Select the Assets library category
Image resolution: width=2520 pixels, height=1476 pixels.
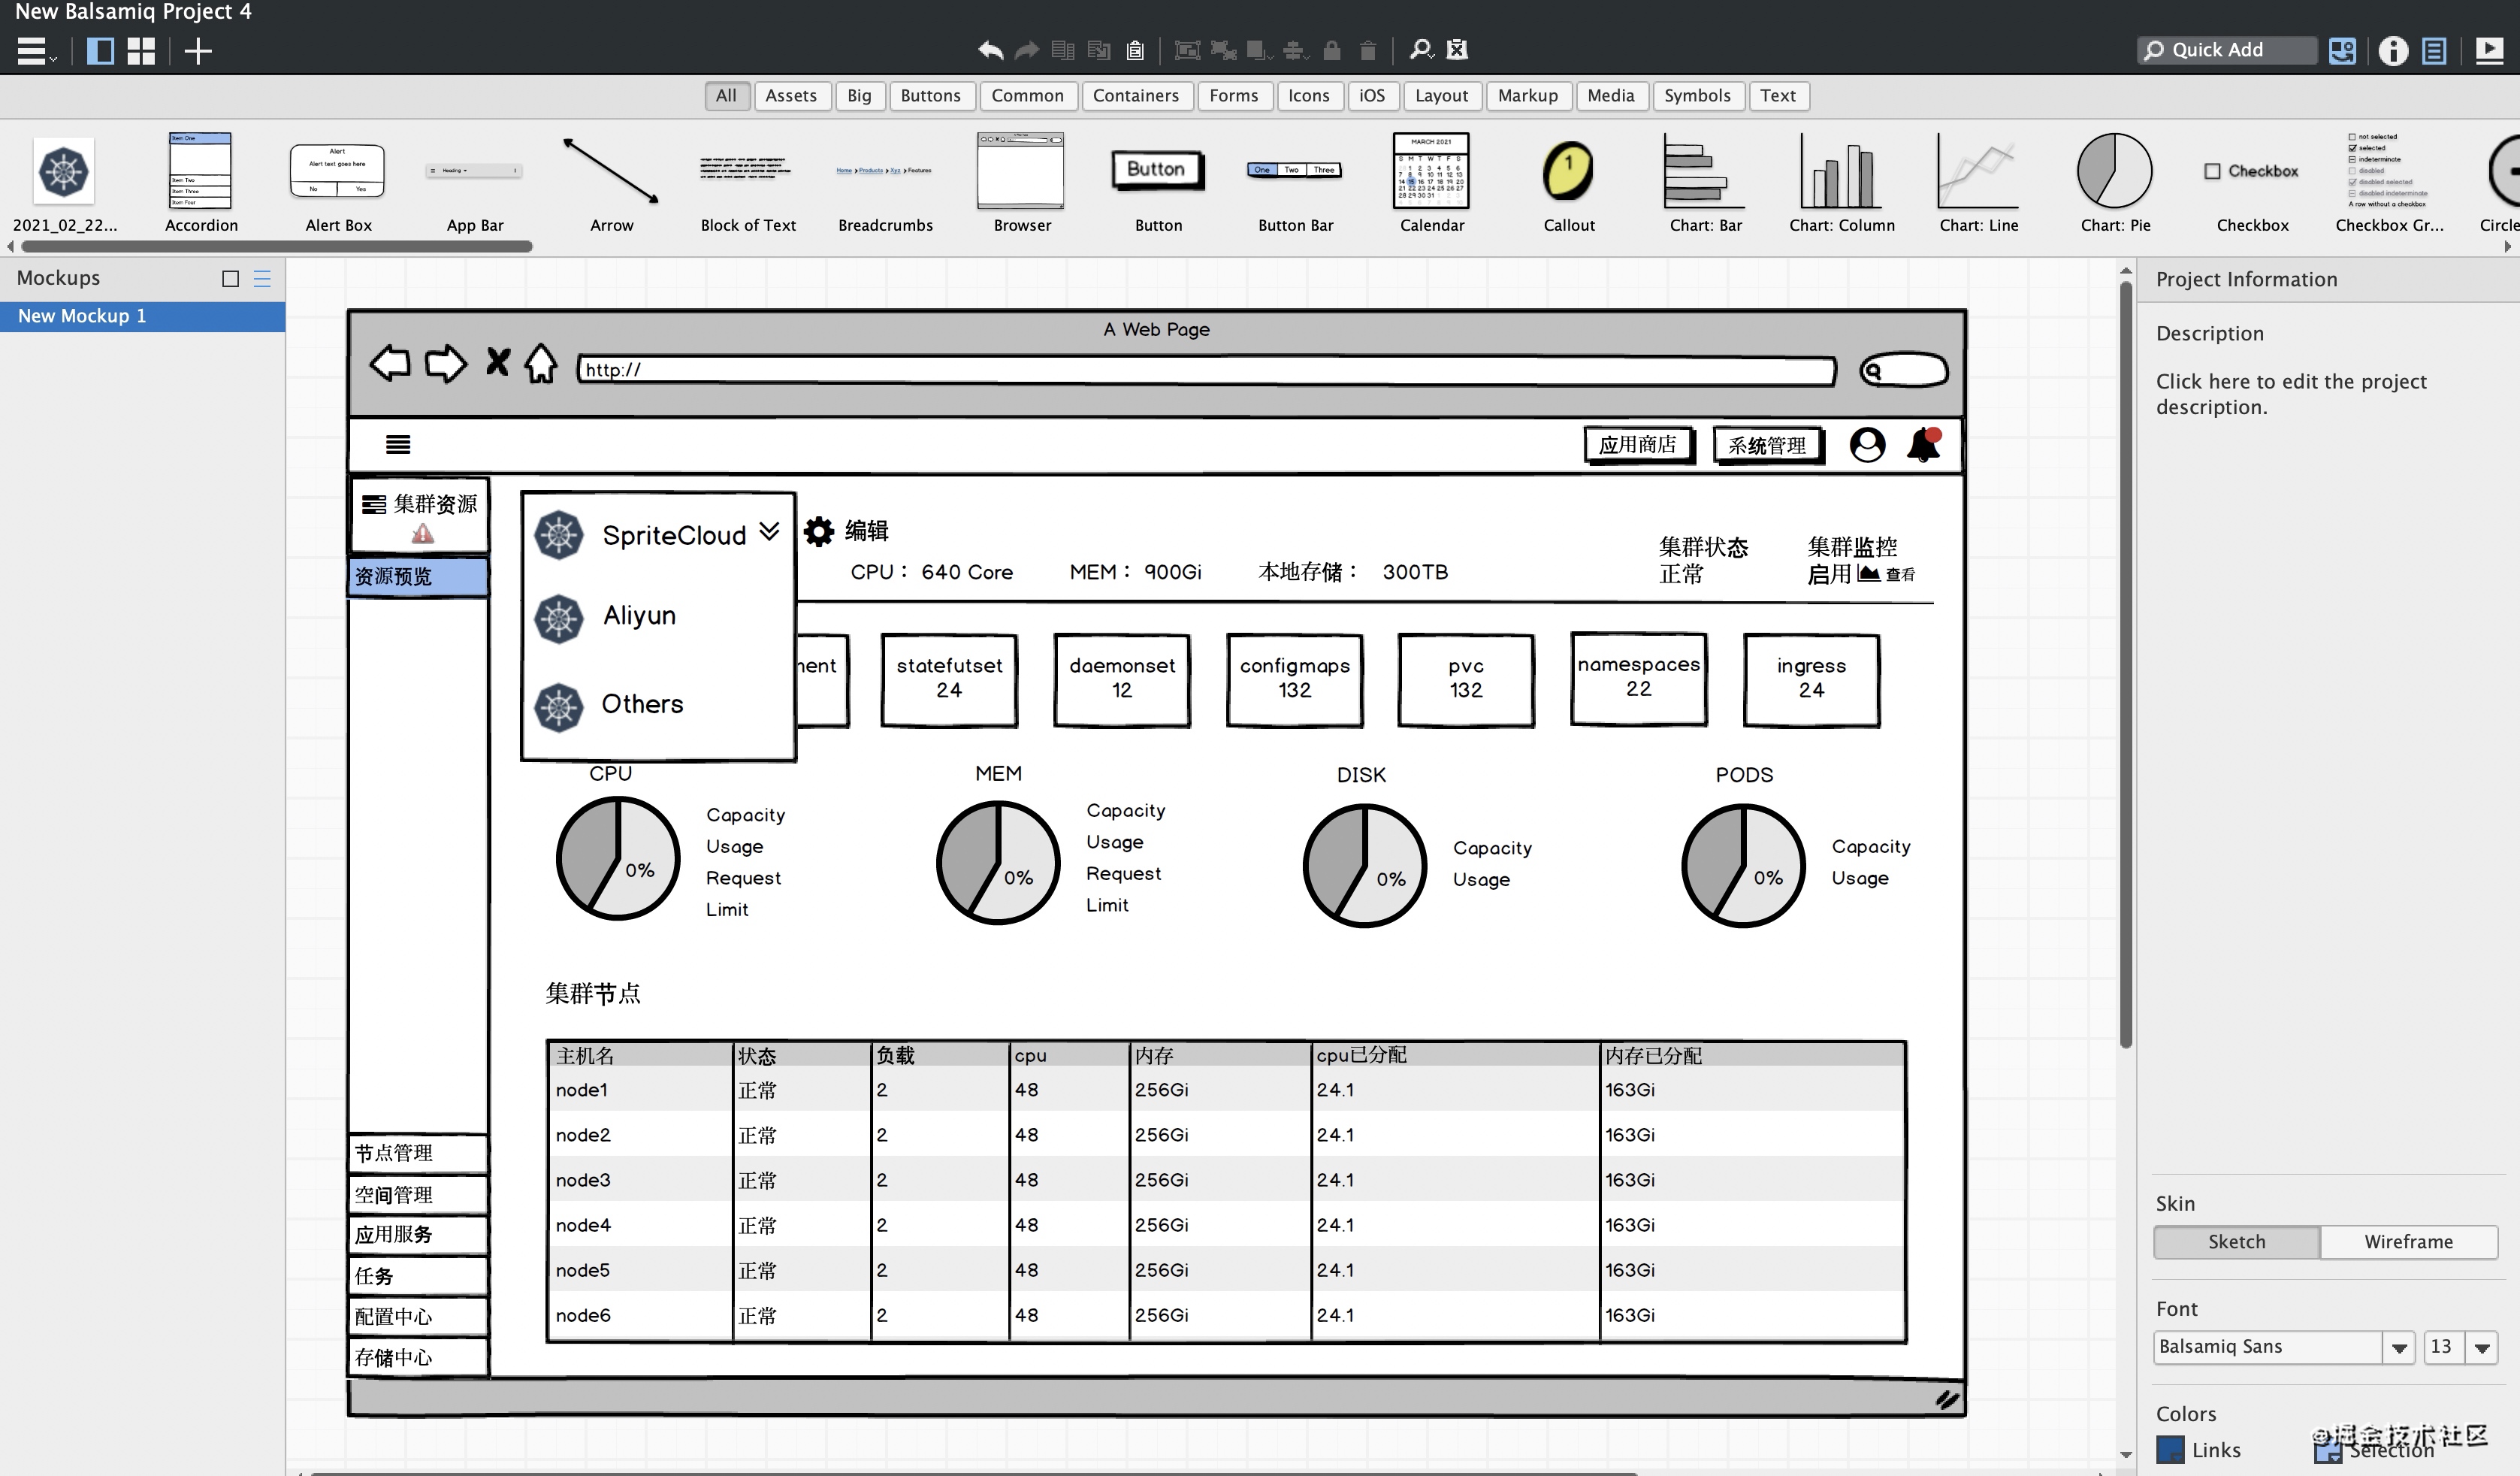(791, 96)
